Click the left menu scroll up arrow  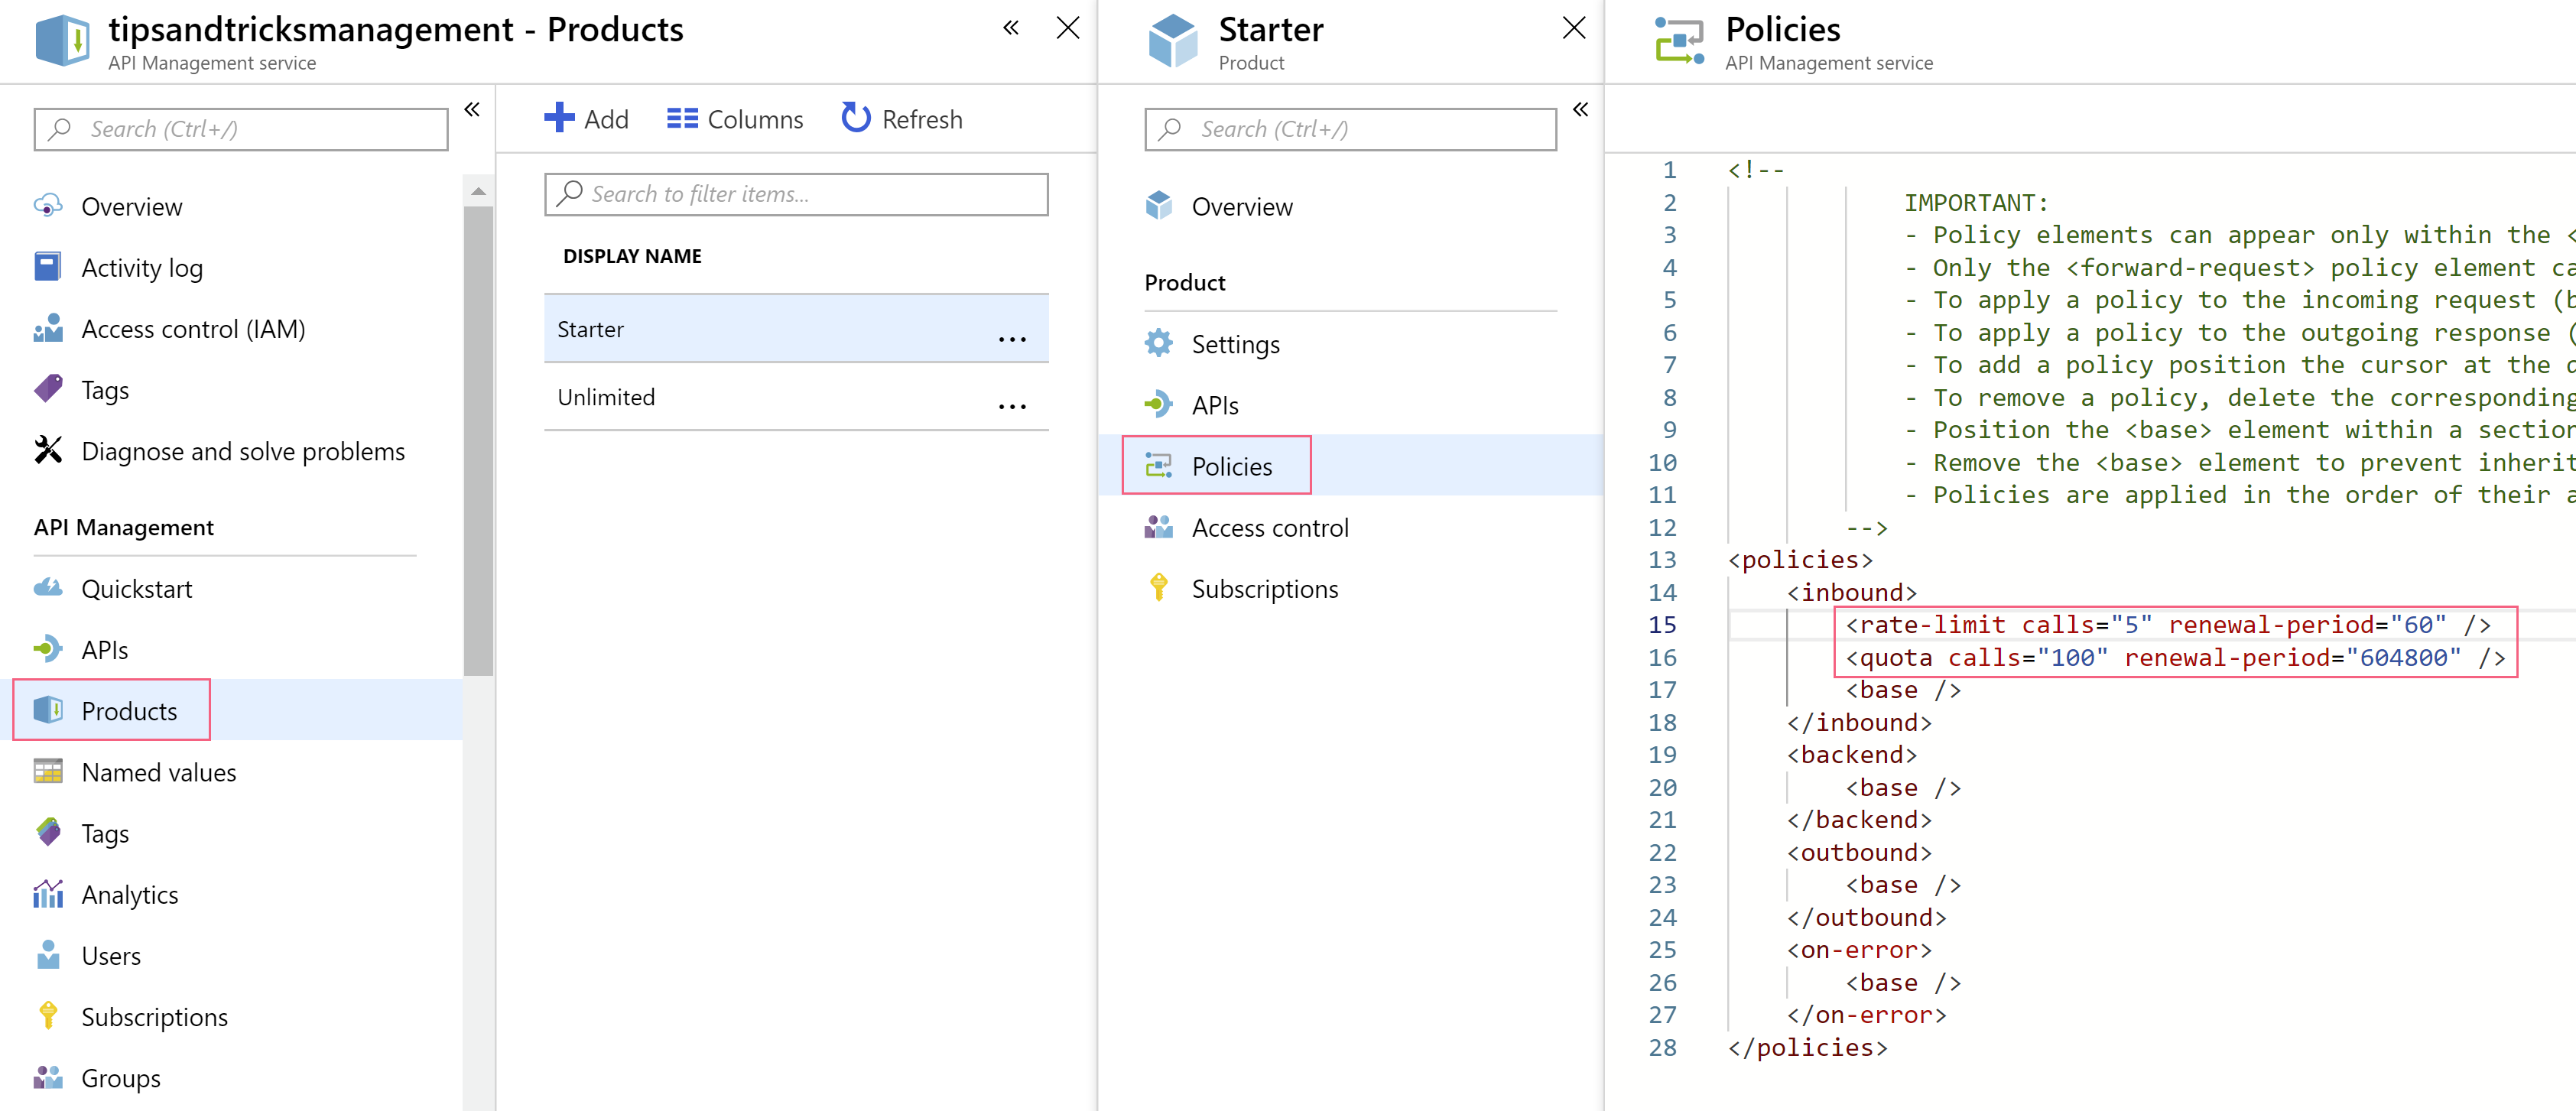(478, 190)
